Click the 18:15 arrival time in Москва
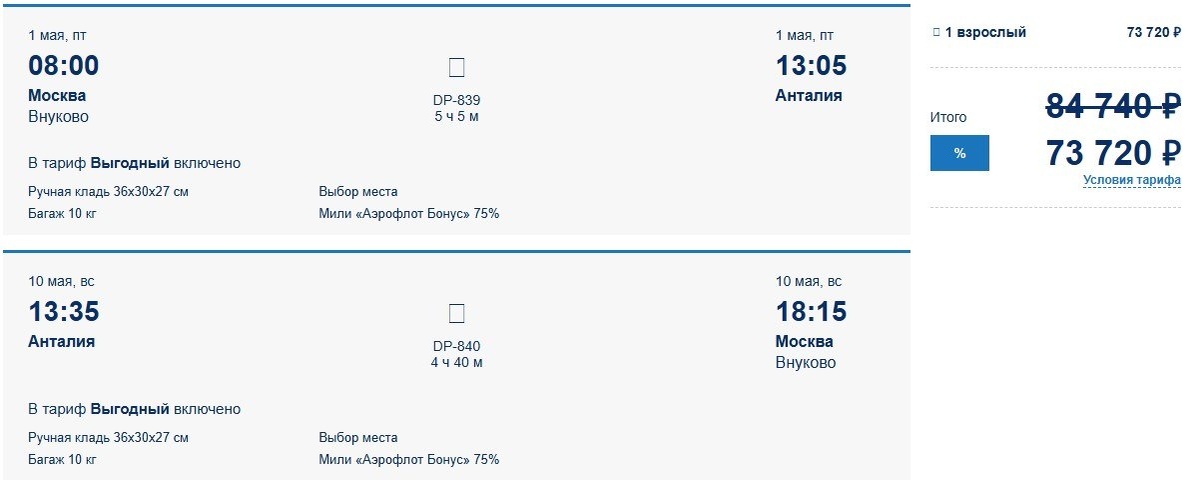 (811, 312)
